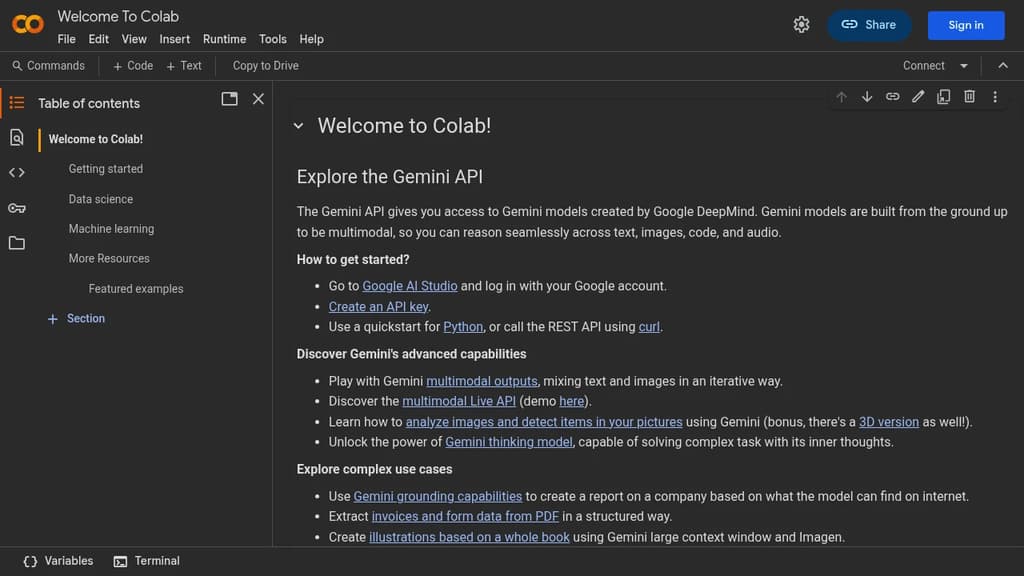Move cell down arrow icon
This screenshot has height=576, width=1024.
coord(867,97)
